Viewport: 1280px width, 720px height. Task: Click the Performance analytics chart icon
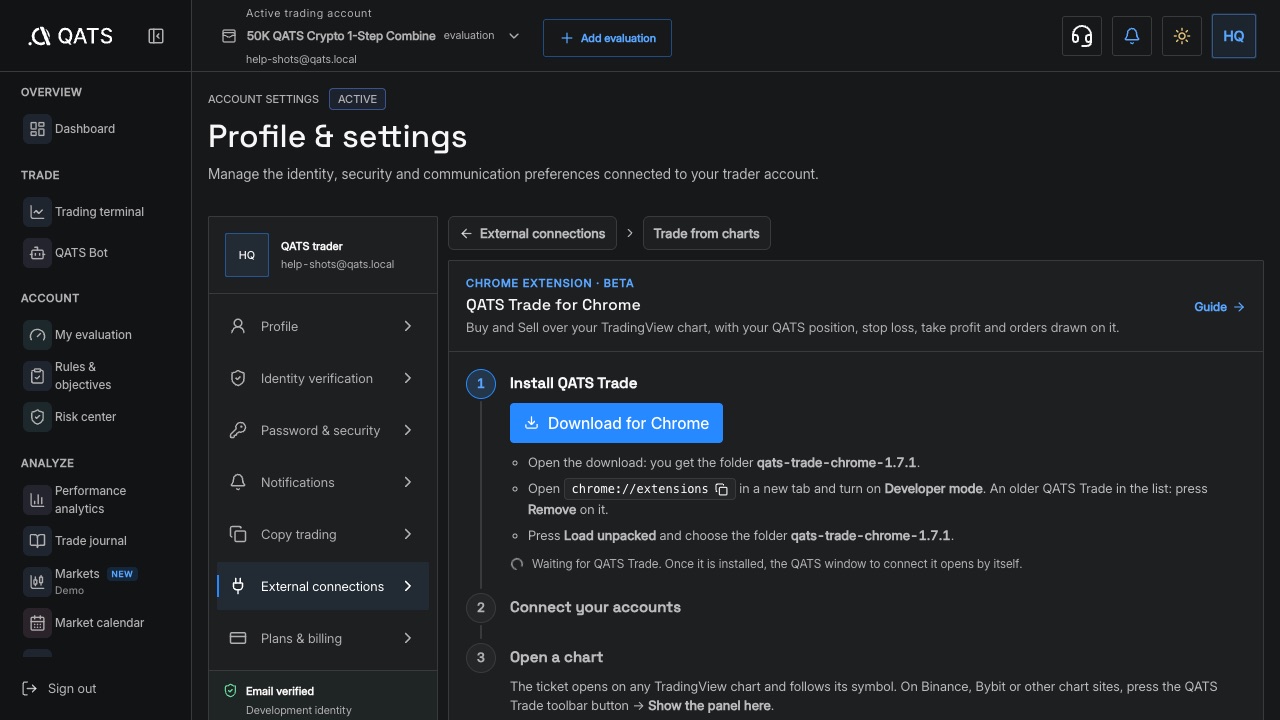pos(37,499)
